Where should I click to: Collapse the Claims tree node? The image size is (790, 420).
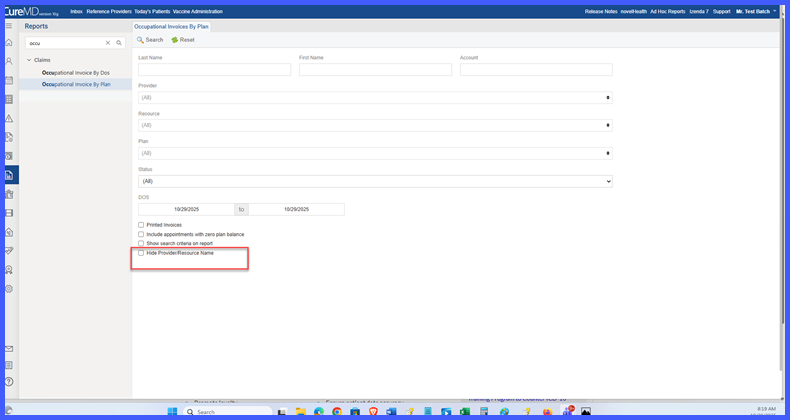(x=29, y=60)
